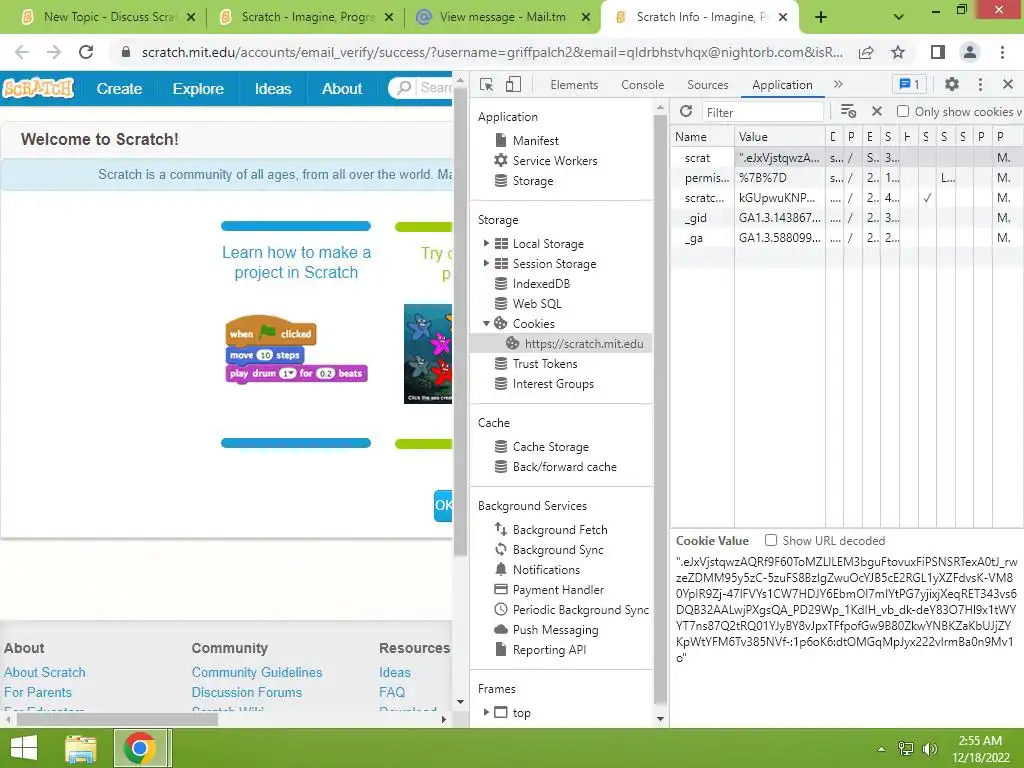This screenshot has width=1024, height=768.
Task: Delete selected cookie X icon
Action: click(x=876, y=112)
